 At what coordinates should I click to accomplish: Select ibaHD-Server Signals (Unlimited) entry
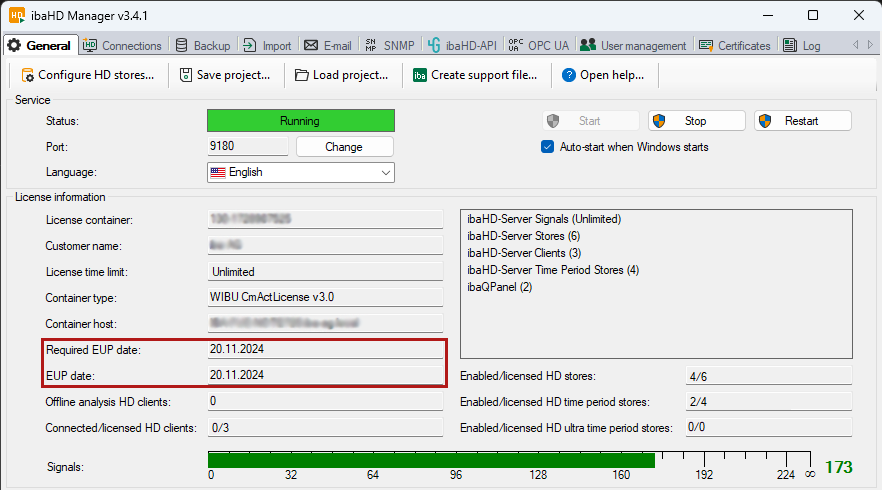tap(544, 219)
